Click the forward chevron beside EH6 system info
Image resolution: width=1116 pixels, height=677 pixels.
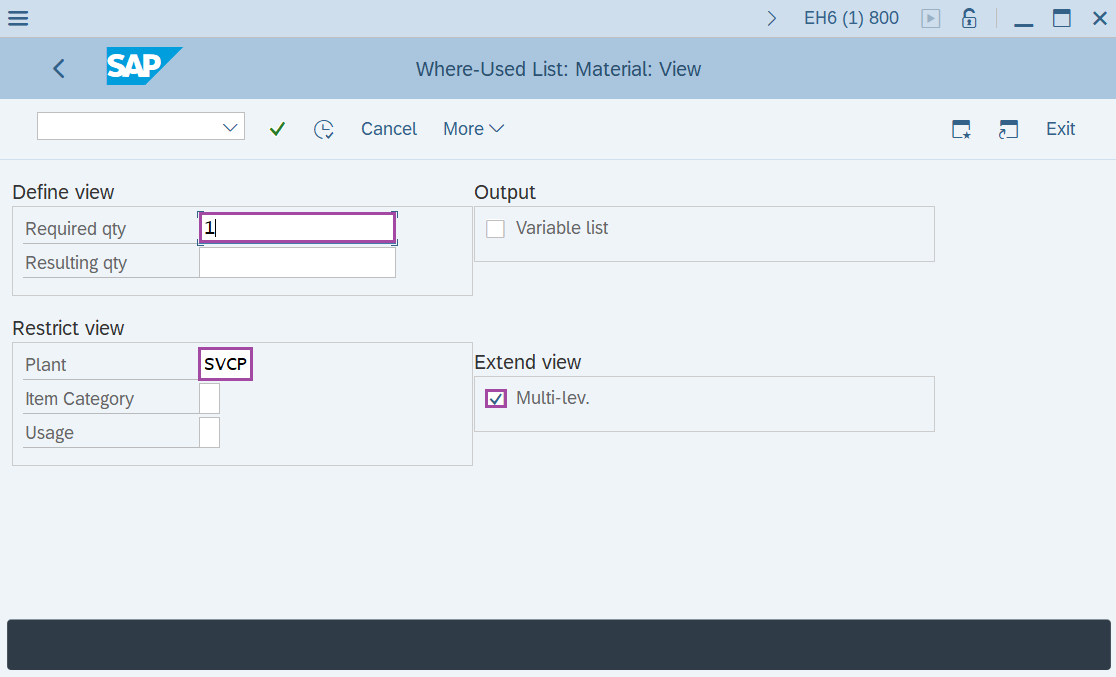point(771,17)
